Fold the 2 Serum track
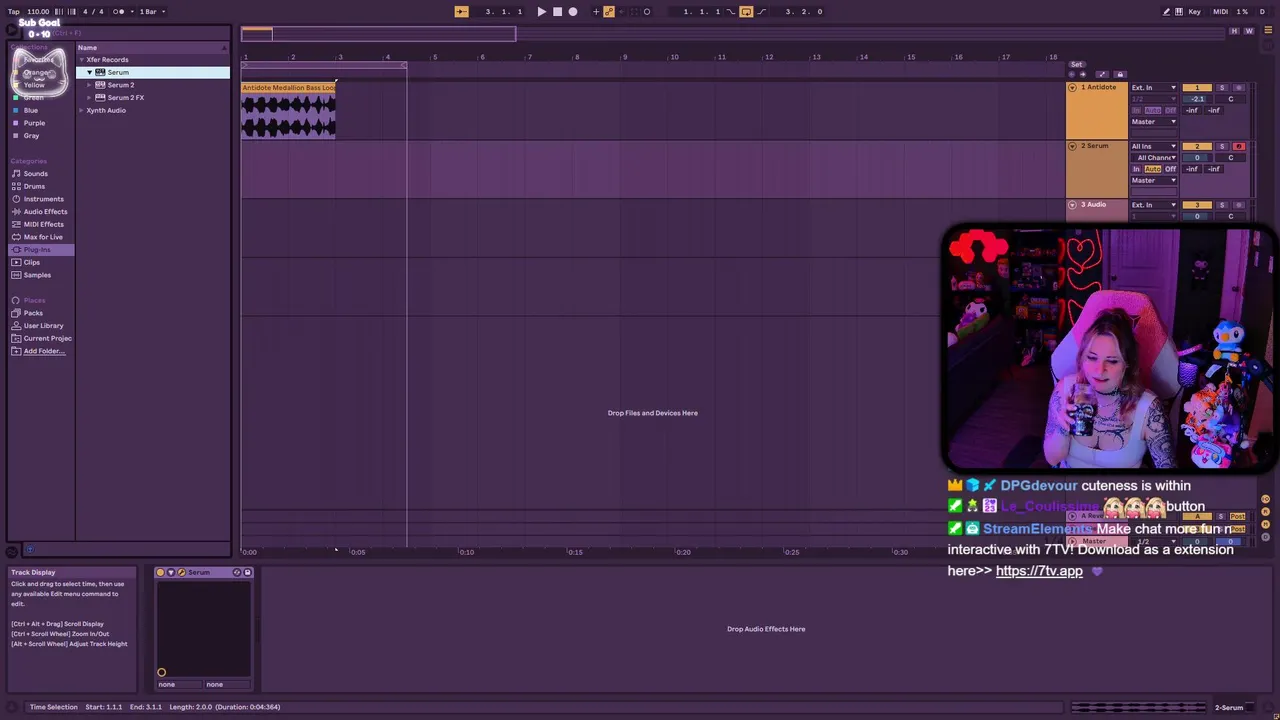This screenshot has height=720, width=1280. [x=1073, y=146]
